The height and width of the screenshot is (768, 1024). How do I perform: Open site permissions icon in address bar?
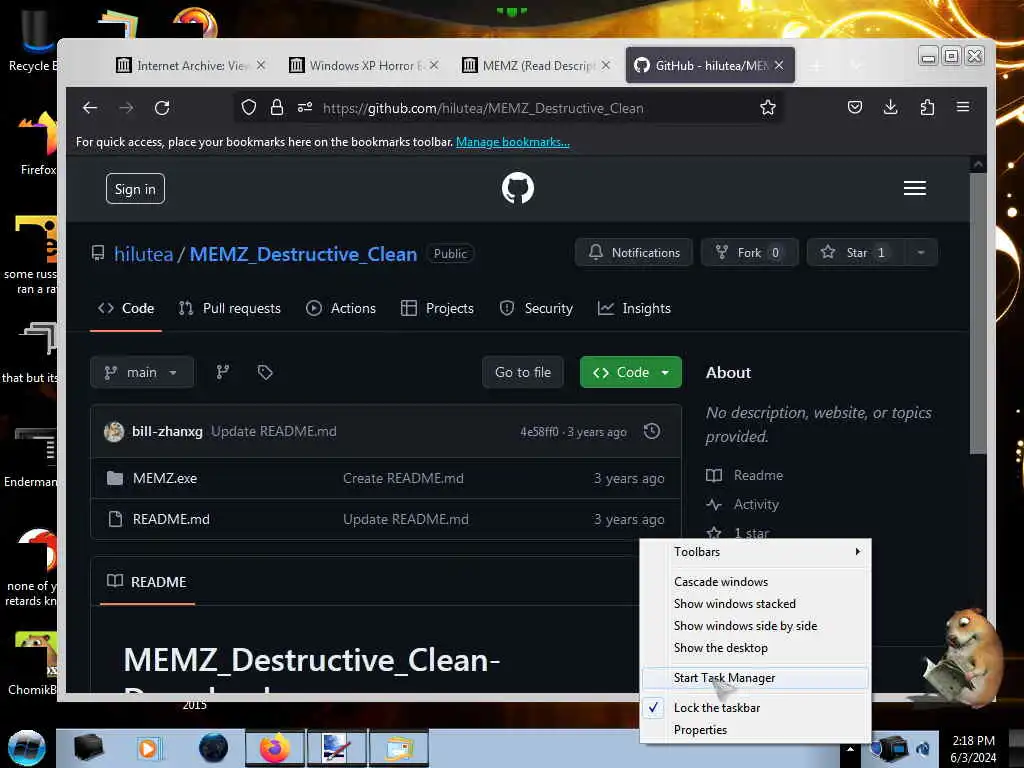click(305, 107)
